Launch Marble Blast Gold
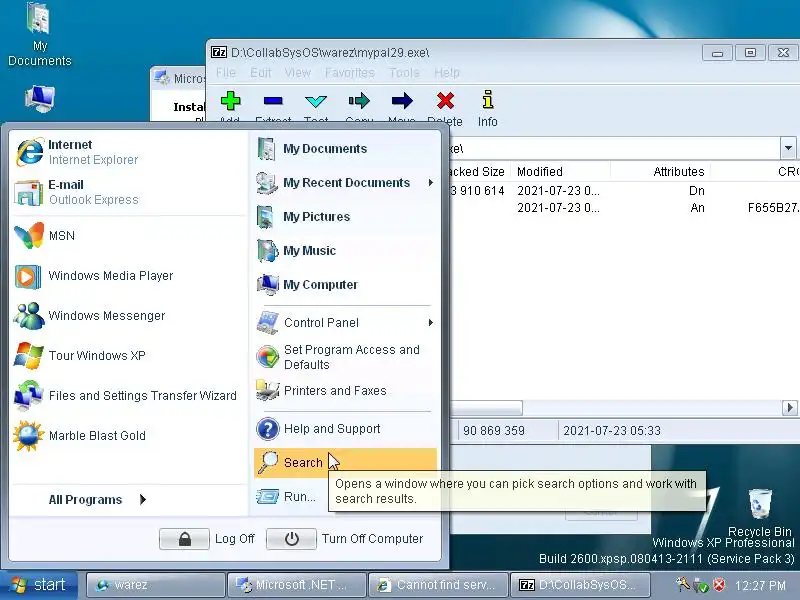This screenshot has height=600, width=800. pos(129,436)
